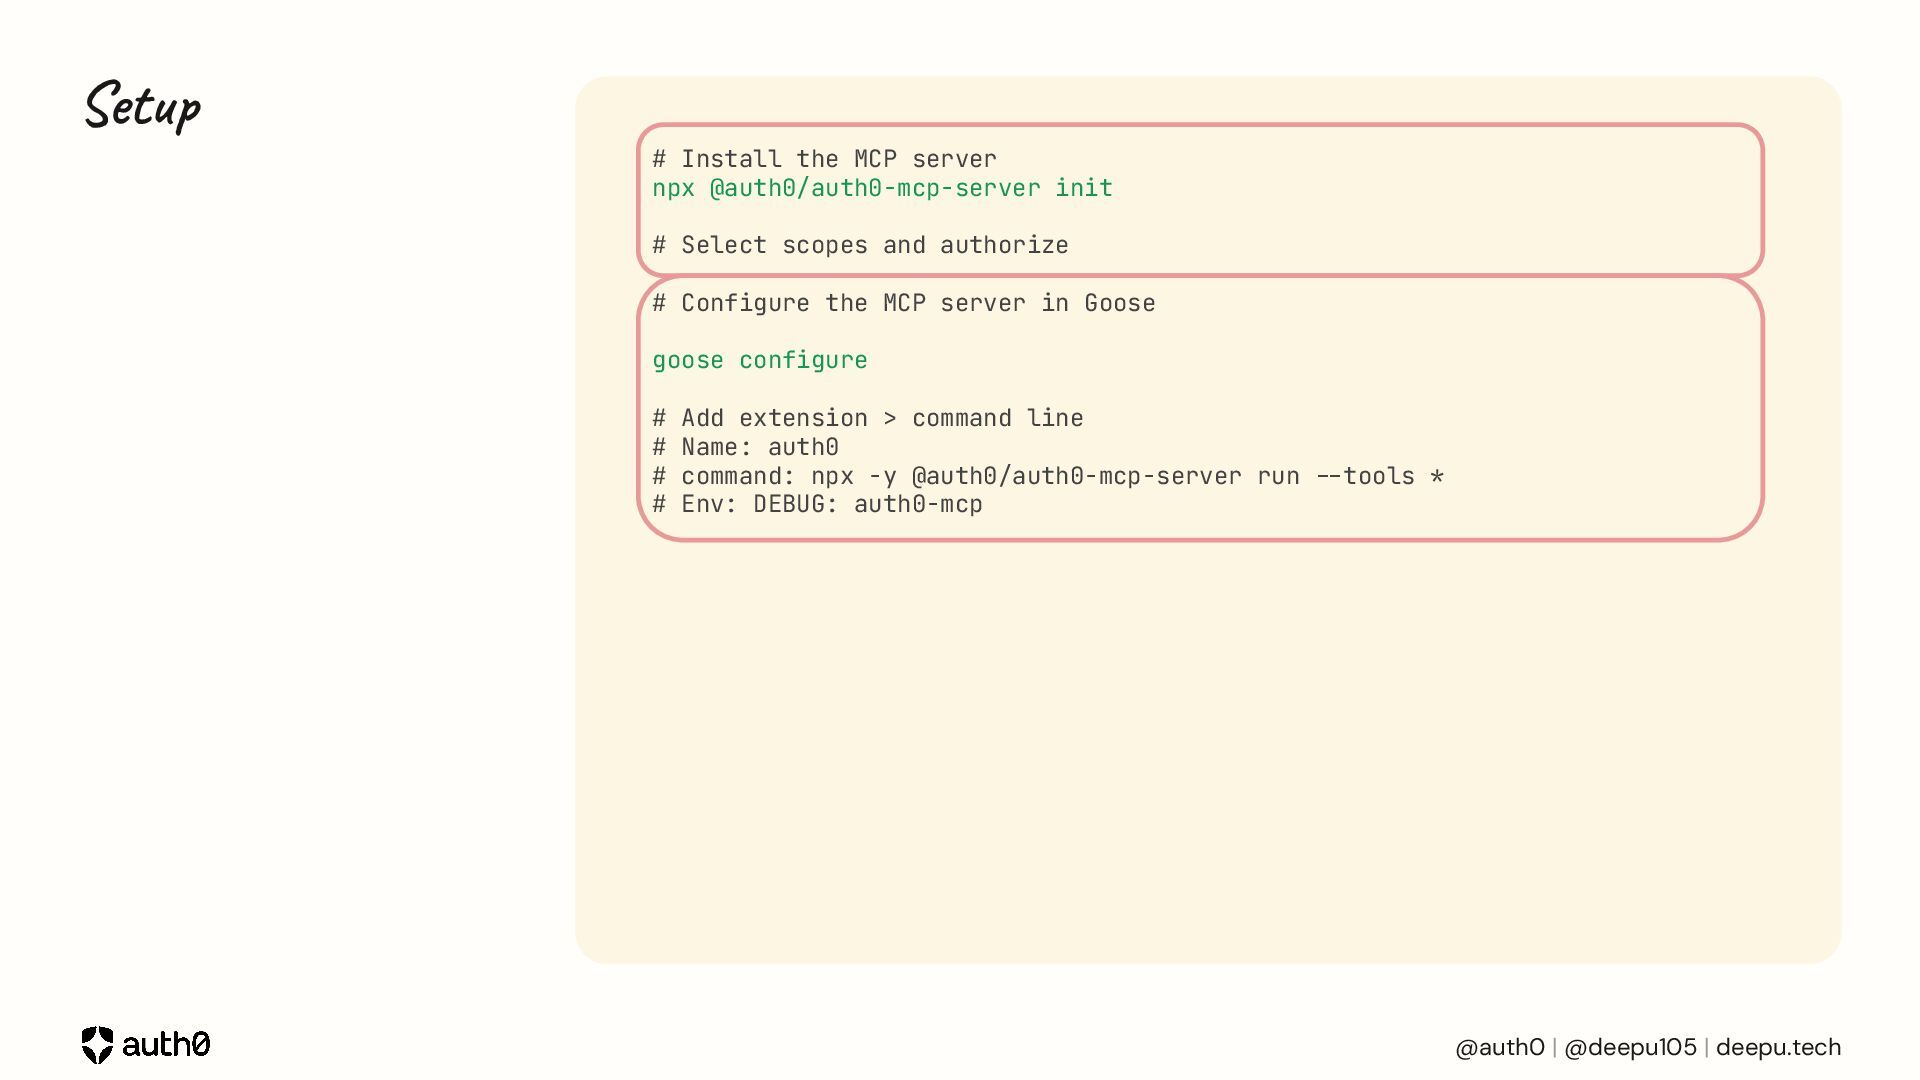
Task: Click the asterisk after --tools
Action: 1437,476
